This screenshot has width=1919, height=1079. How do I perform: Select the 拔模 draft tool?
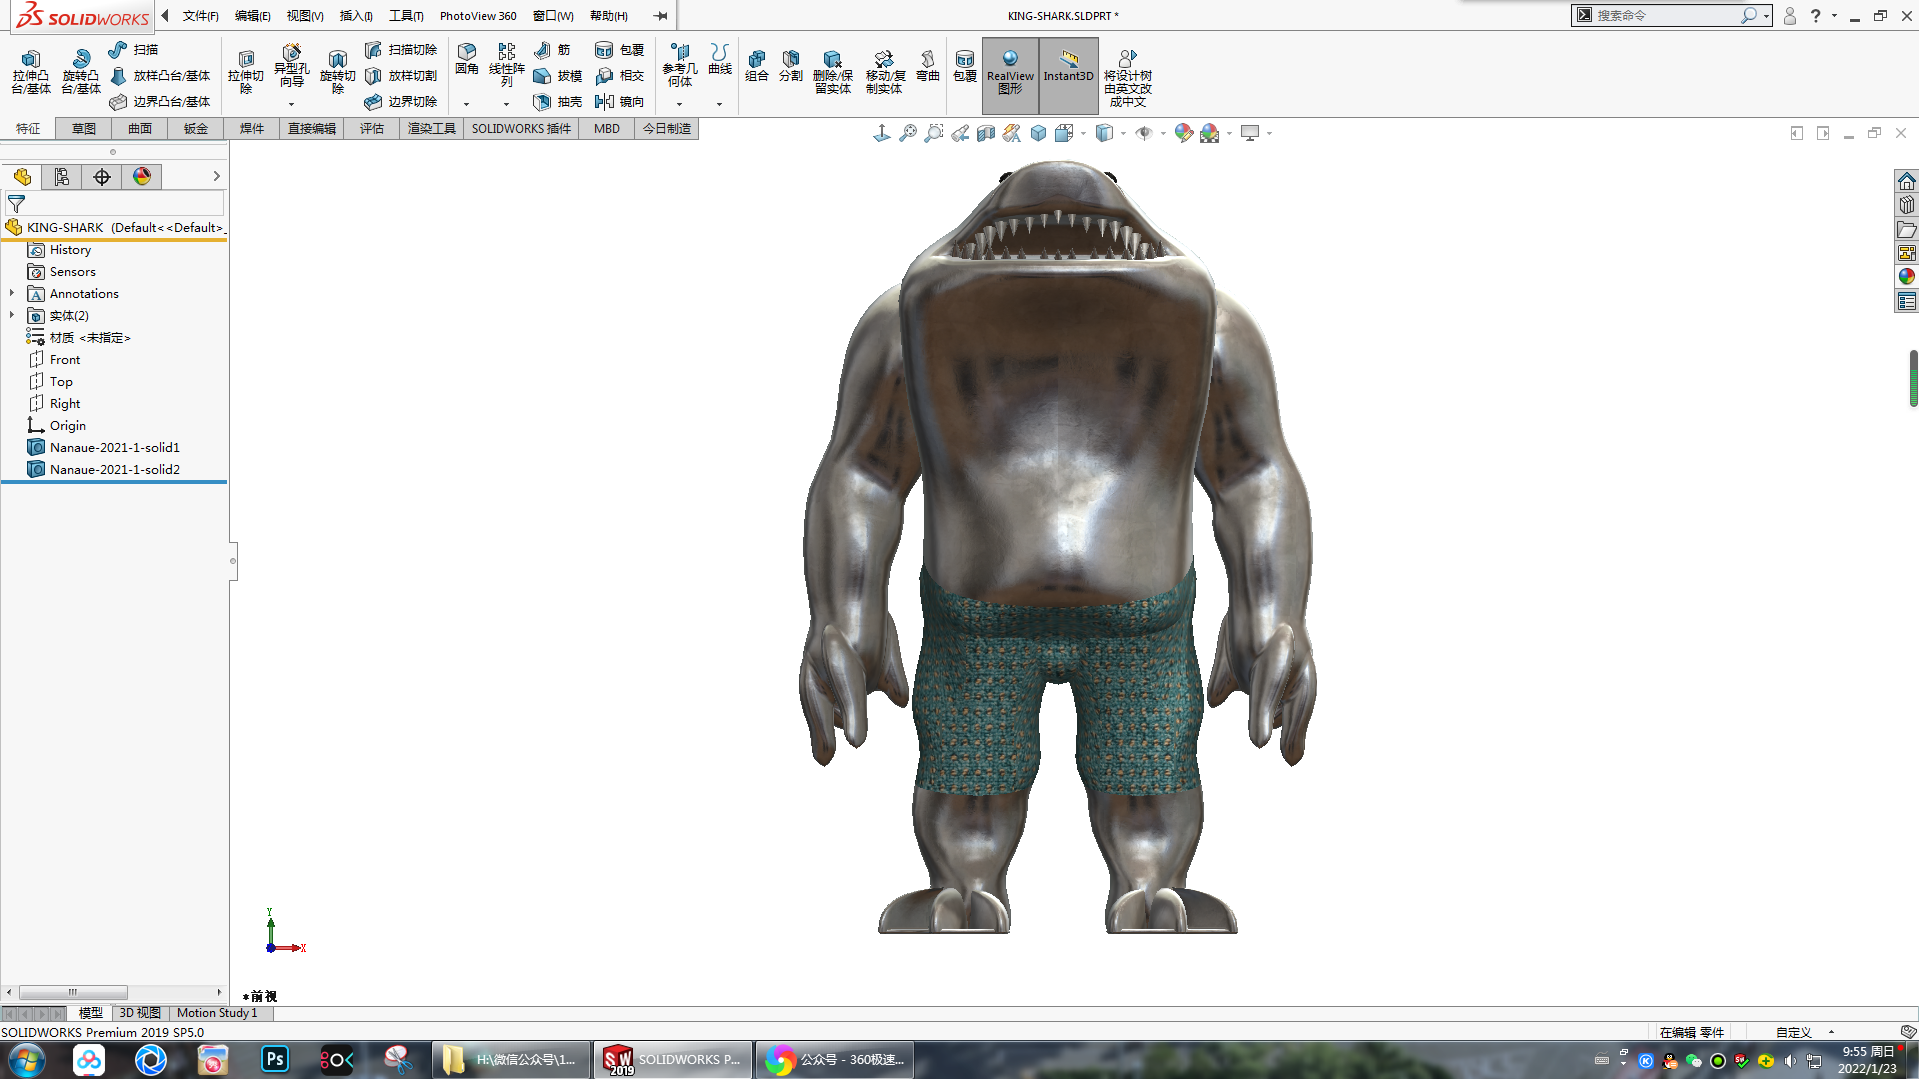coord(558,76)
